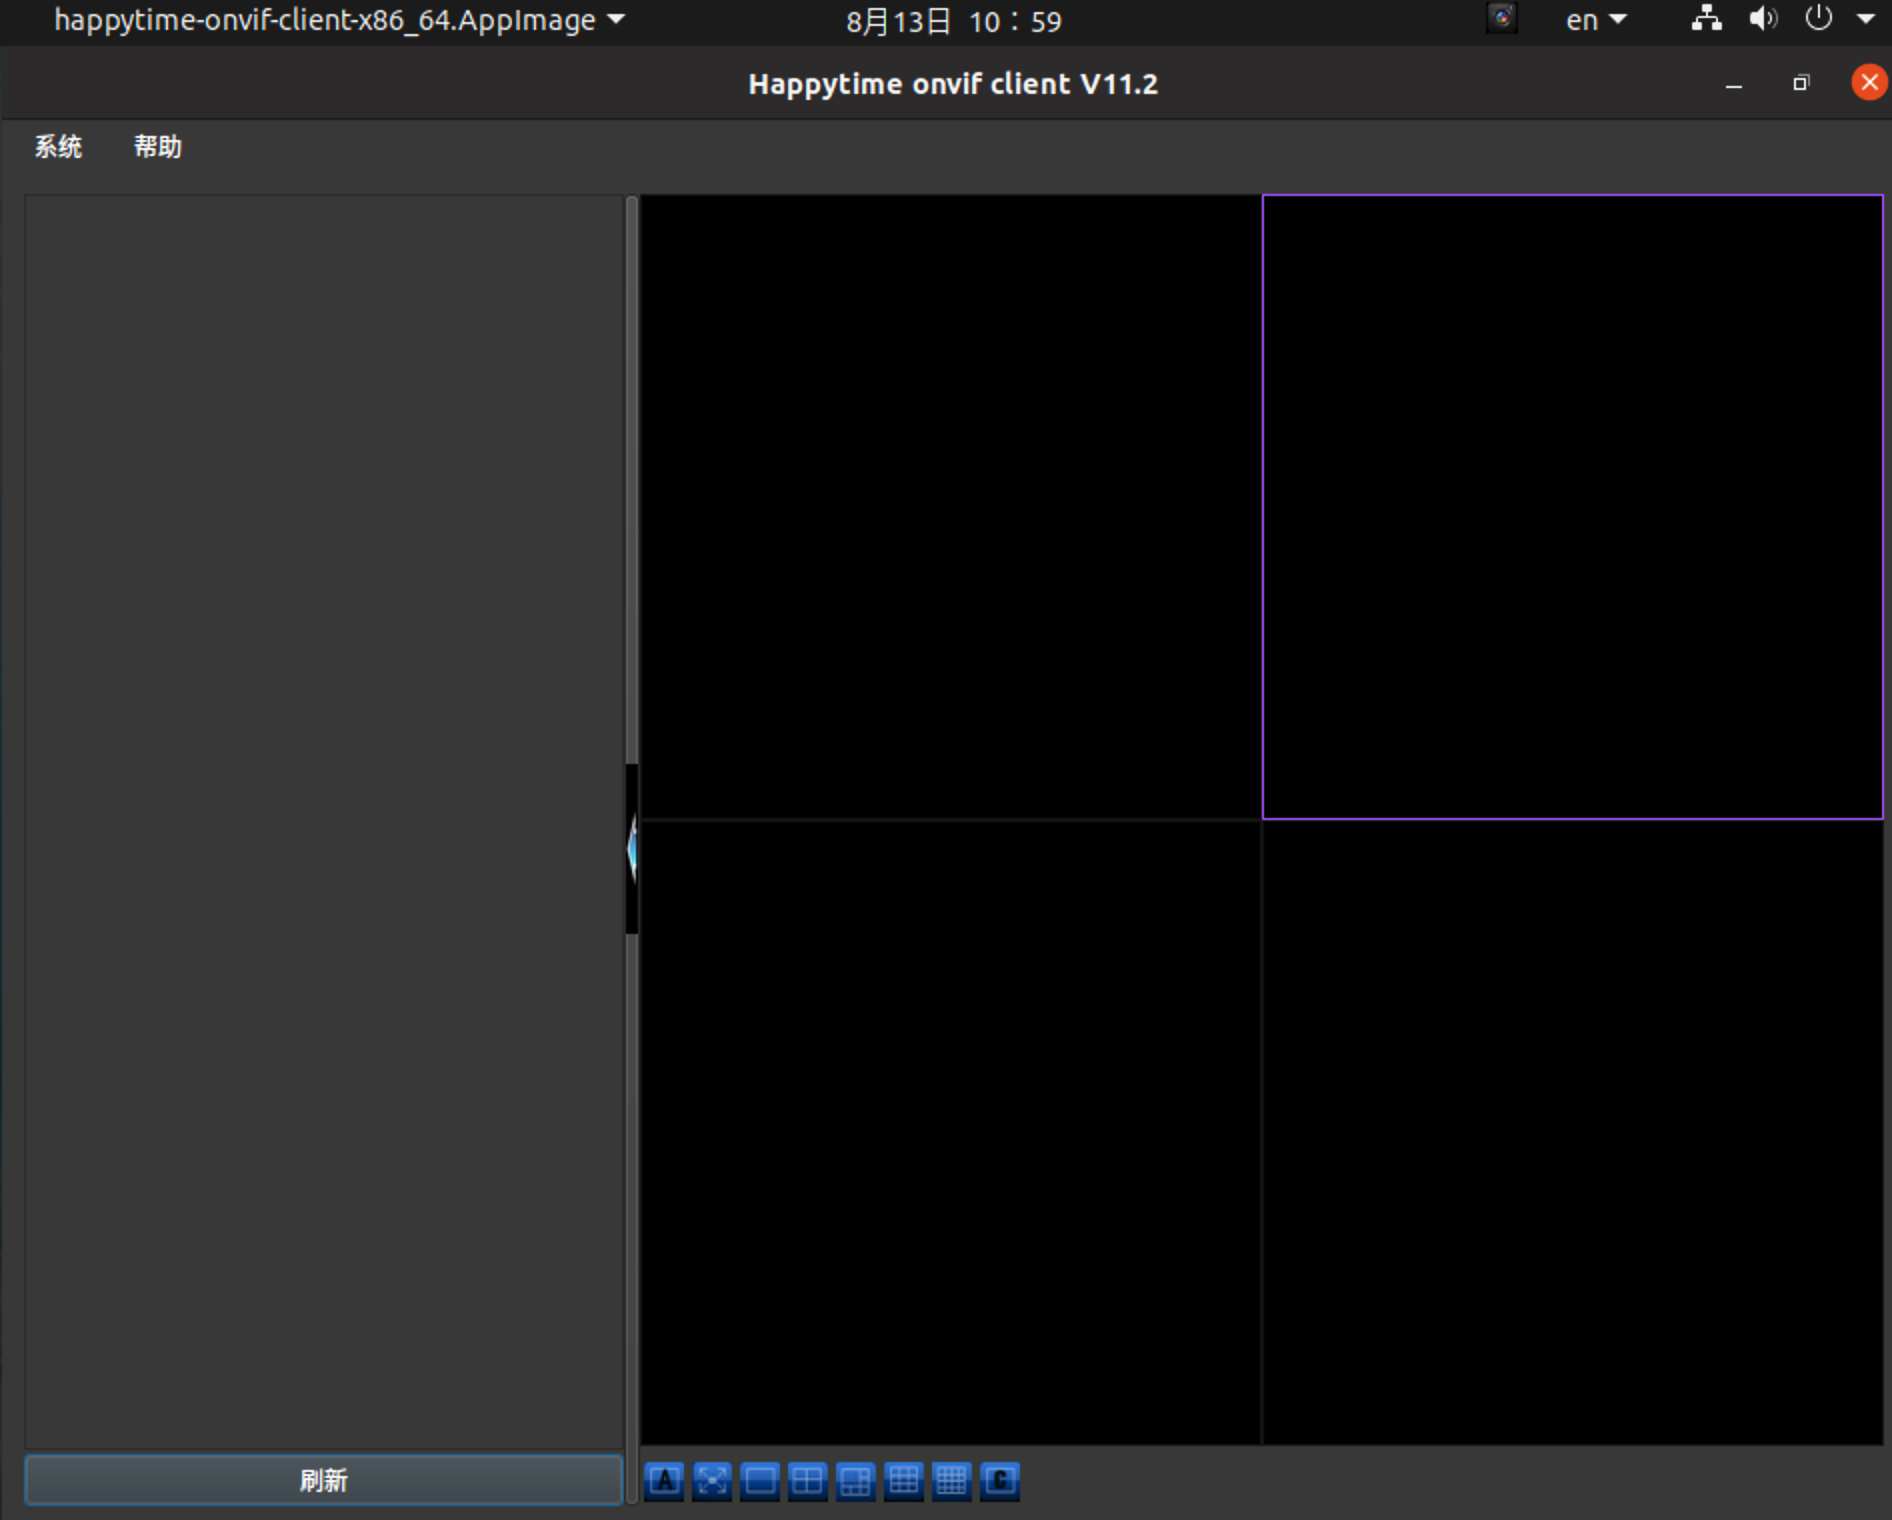The height and width of the screenshot is (1520, 1892).
Task: Click the volume speaker icon in top bar
Action: pos(1763,19)
